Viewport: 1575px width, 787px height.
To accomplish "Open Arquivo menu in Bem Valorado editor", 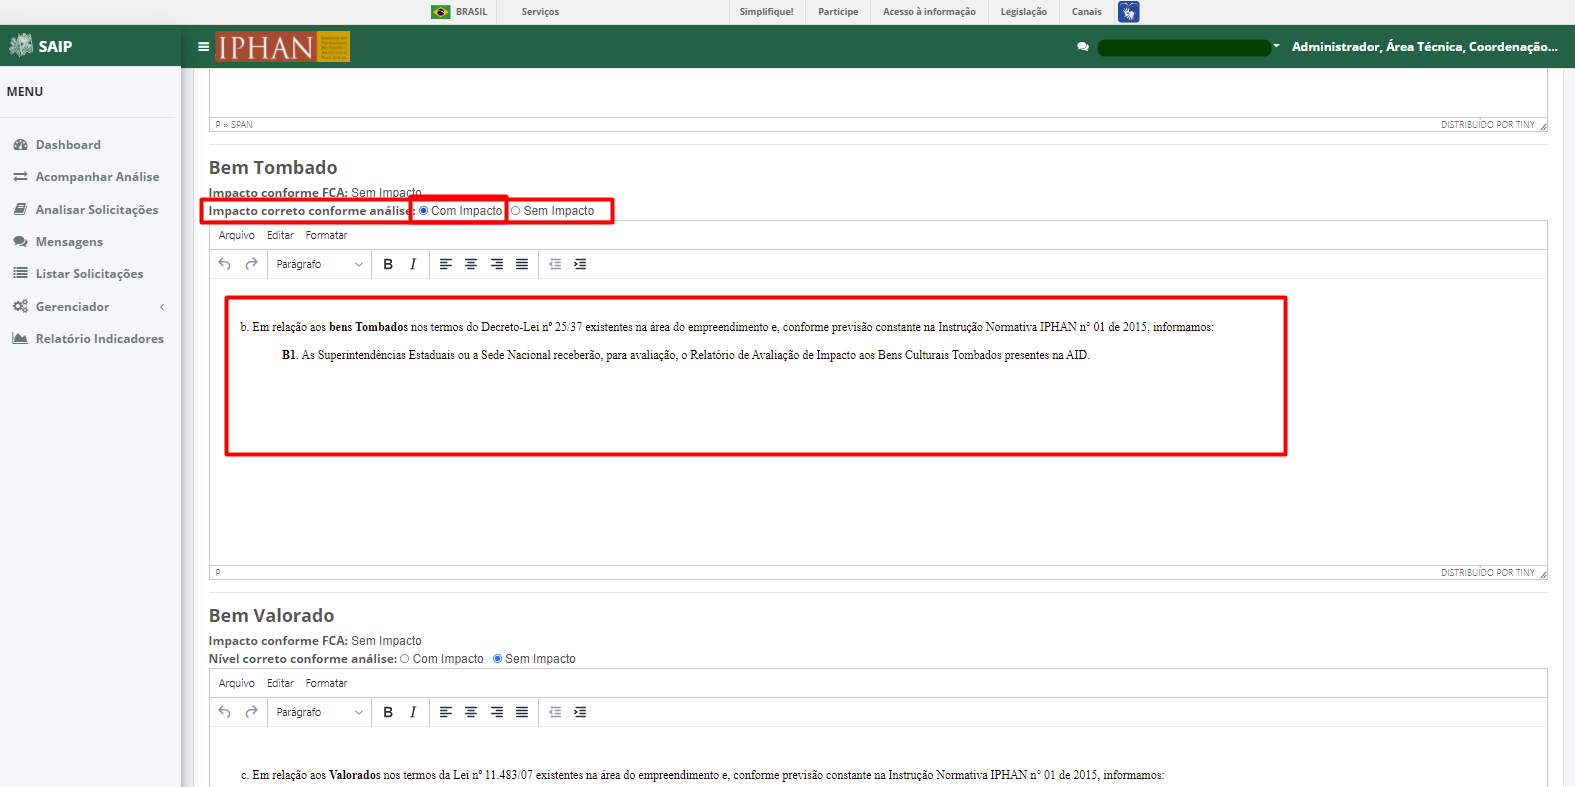I will (x=237, y=683).
